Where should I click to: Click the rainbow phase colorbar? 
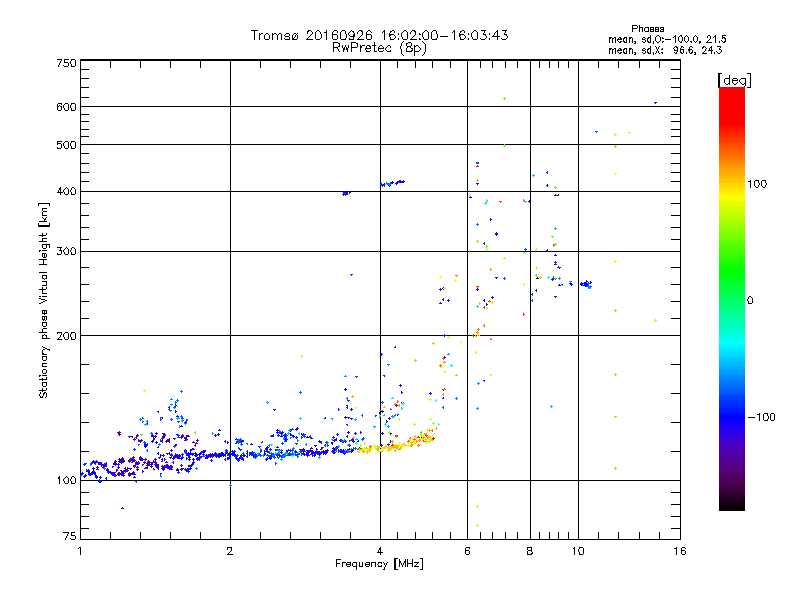point(732,299)
